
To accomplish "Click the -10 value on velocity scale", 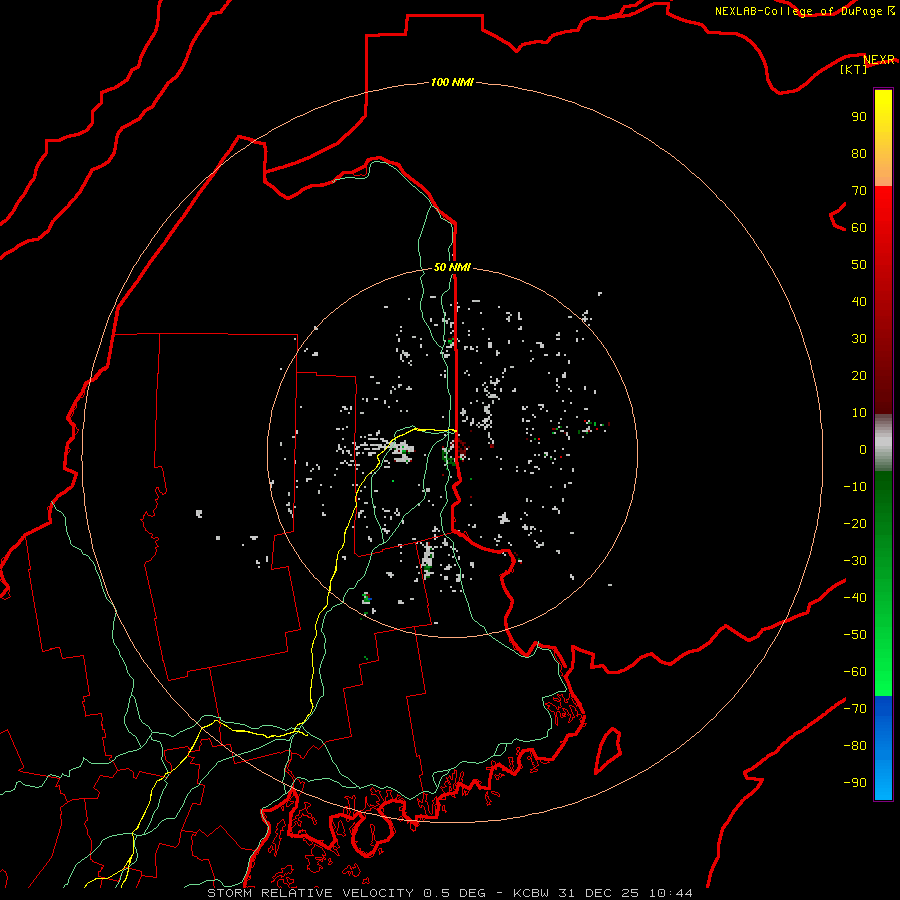I will (x=855, y=487).
